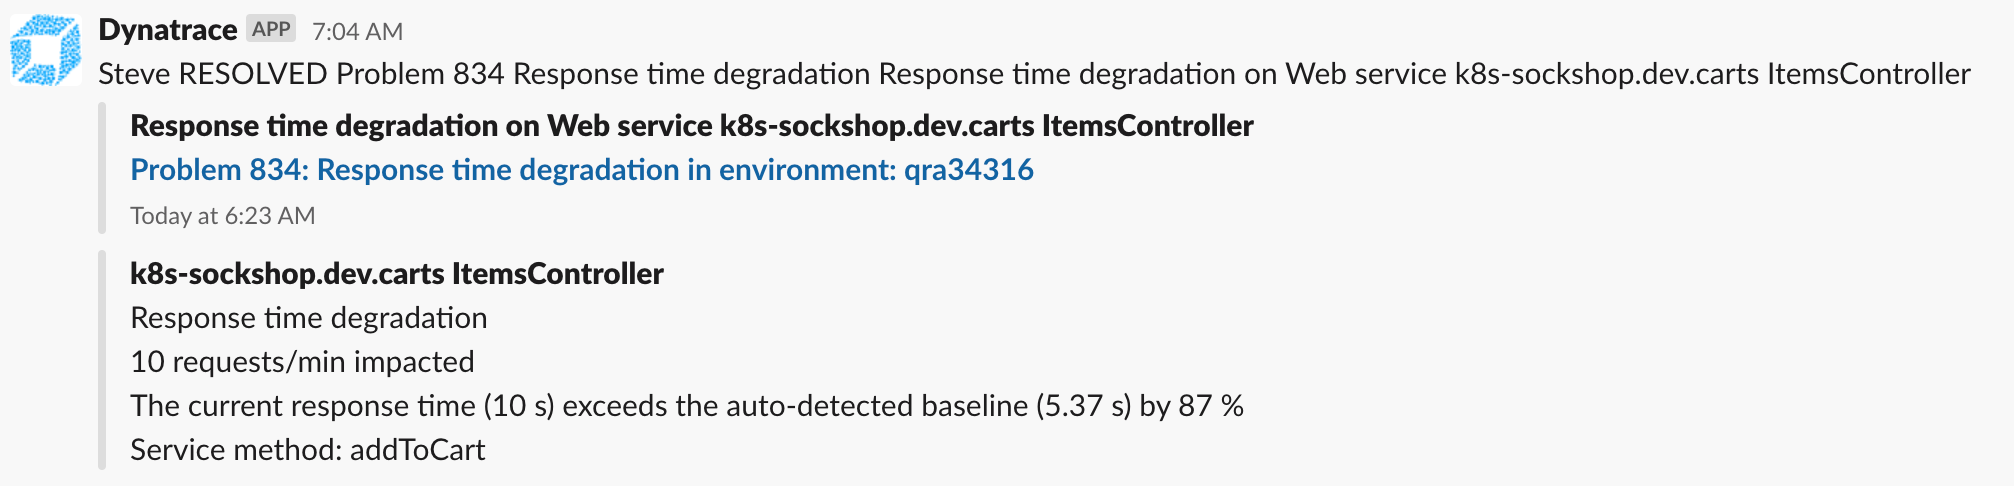Open the 'Today at 6:23 AM' timestamp
Image resolution: width=2014 pixels, height=492 pixels.
(222, 216)
